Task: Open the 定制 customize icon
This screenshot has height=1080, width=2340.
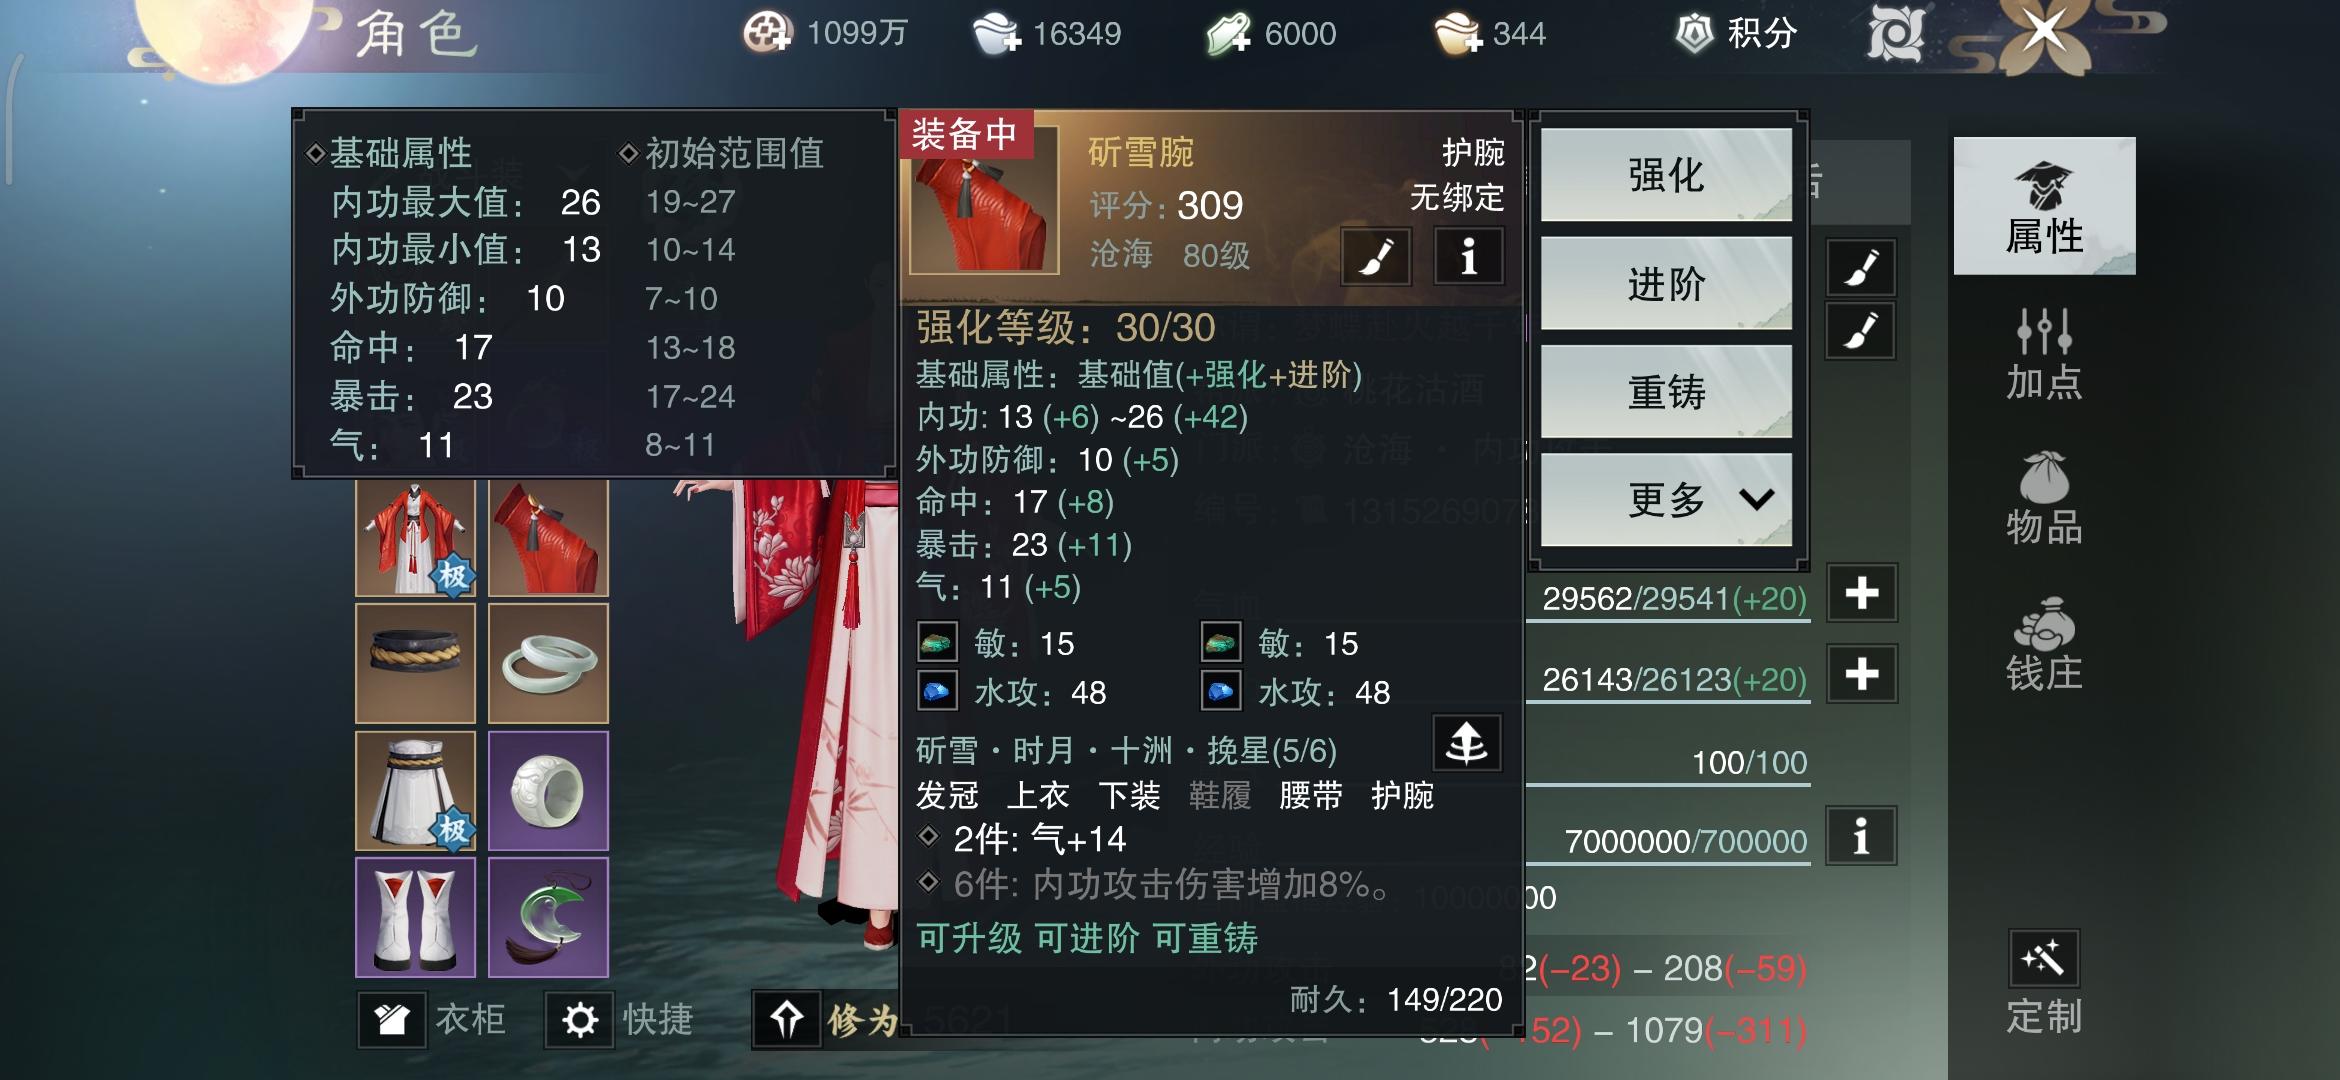Action: tap(2044, 983)
